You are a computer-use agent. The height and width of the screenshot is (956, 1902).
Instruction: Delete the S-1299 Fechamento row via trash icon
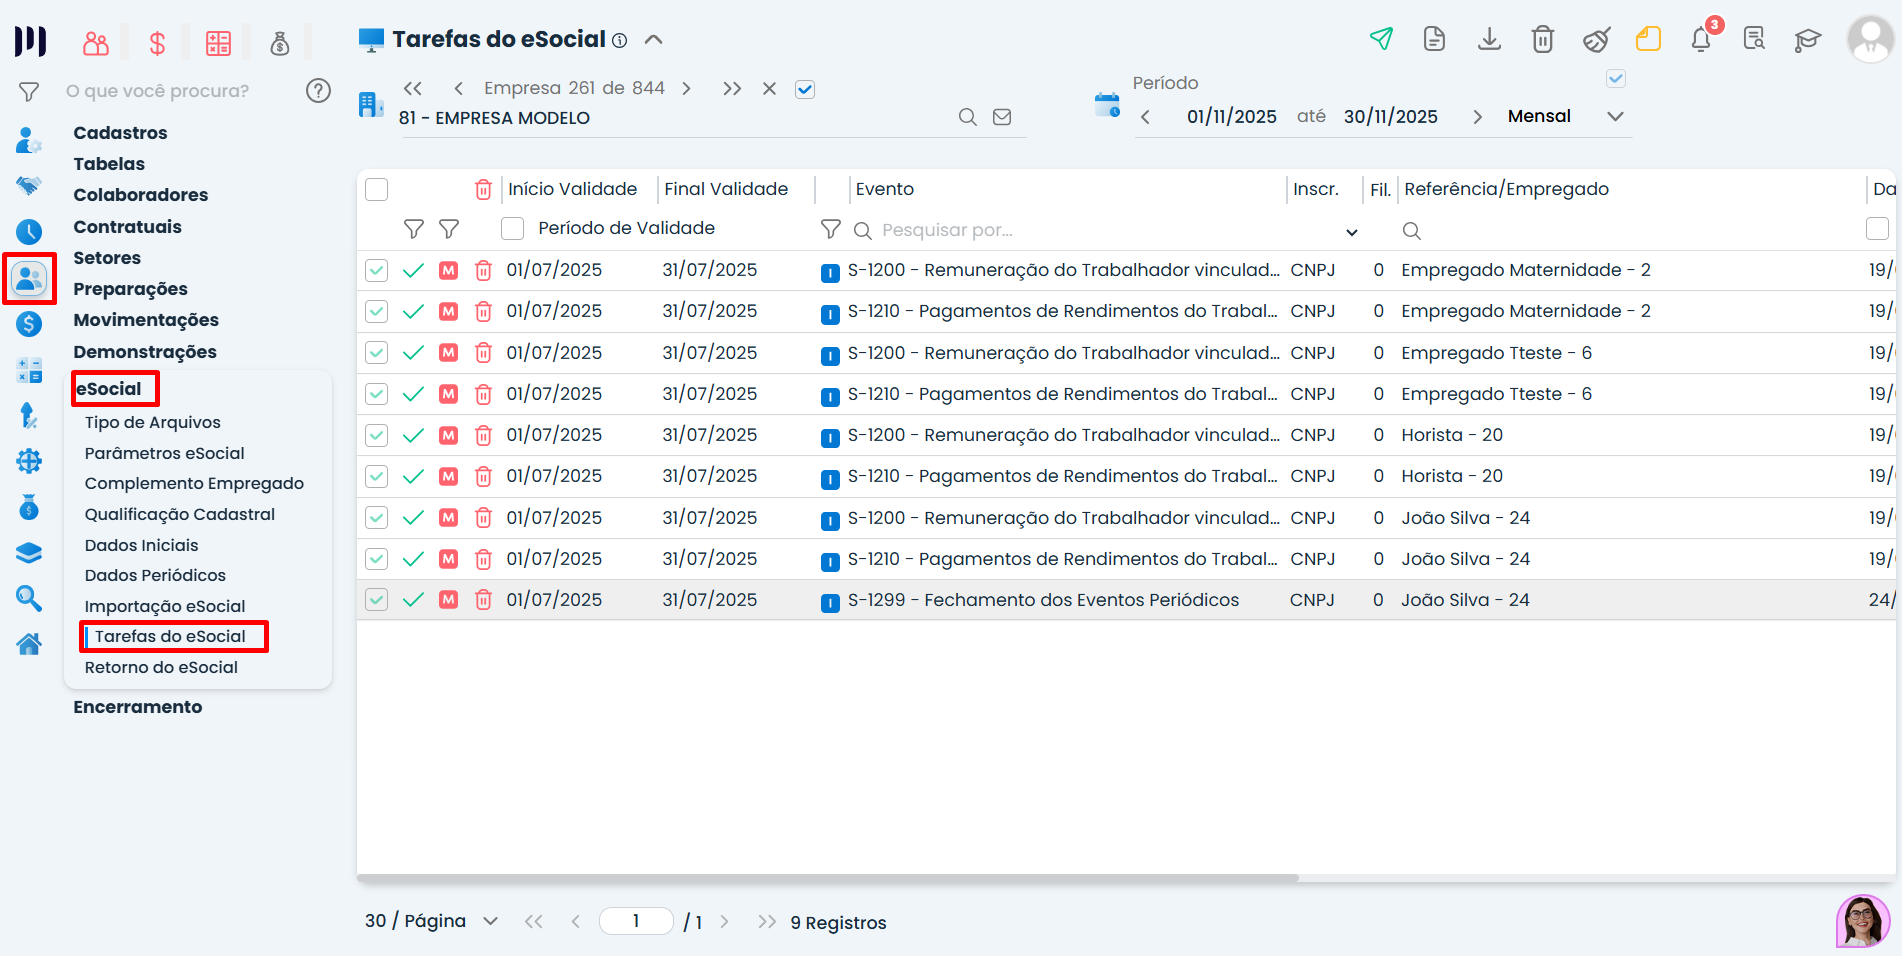coord(483,600)
